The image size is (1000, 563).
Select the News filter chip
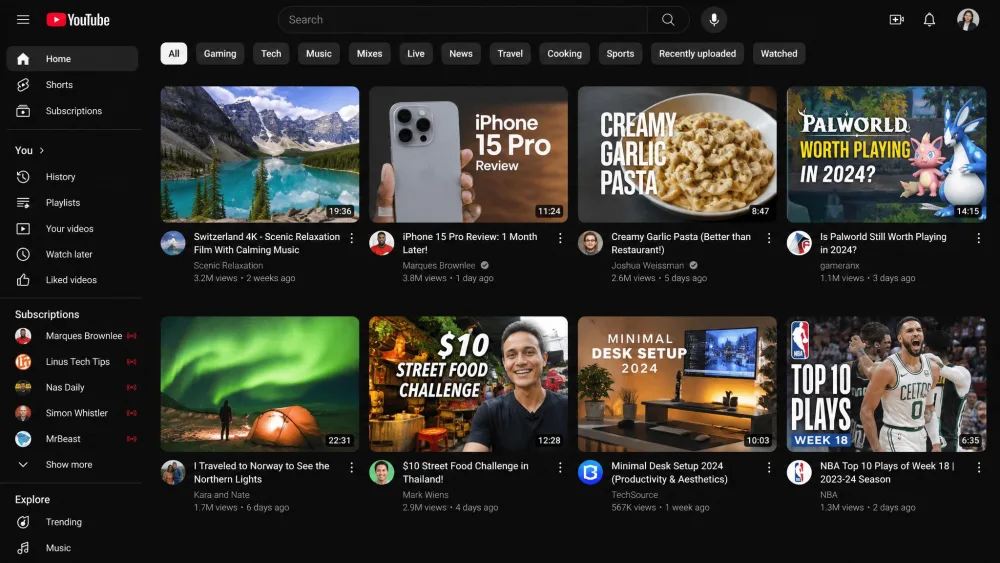point(460,54)
